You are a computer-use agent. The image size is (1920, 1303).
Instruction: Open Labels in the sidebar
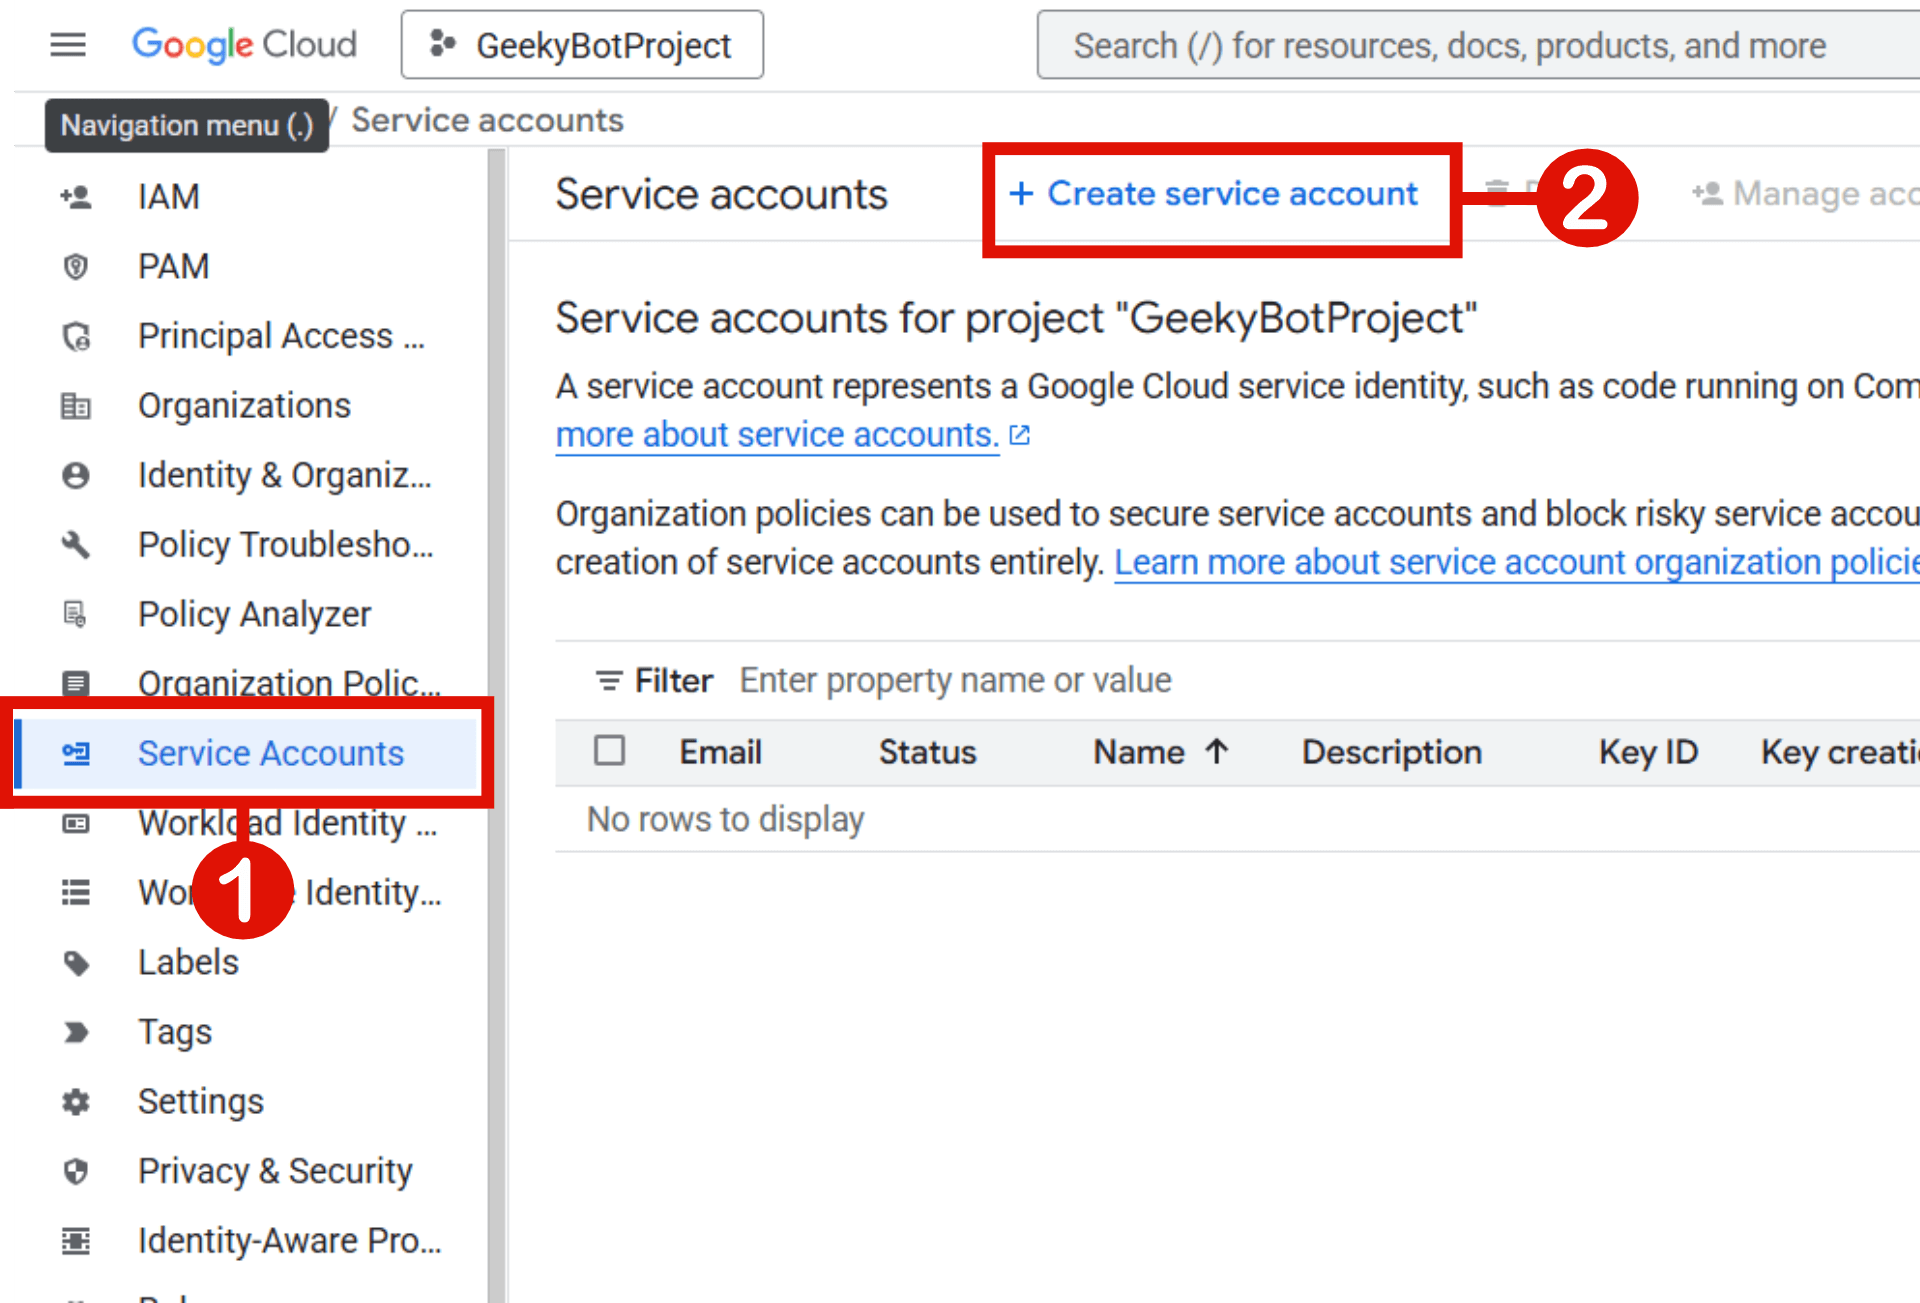click(x=189, y=962)
